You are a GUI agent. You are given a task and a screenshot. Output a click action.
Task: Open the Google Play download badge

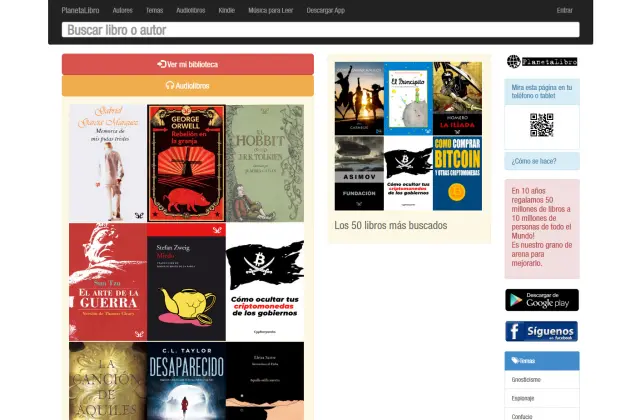point(541,300)
